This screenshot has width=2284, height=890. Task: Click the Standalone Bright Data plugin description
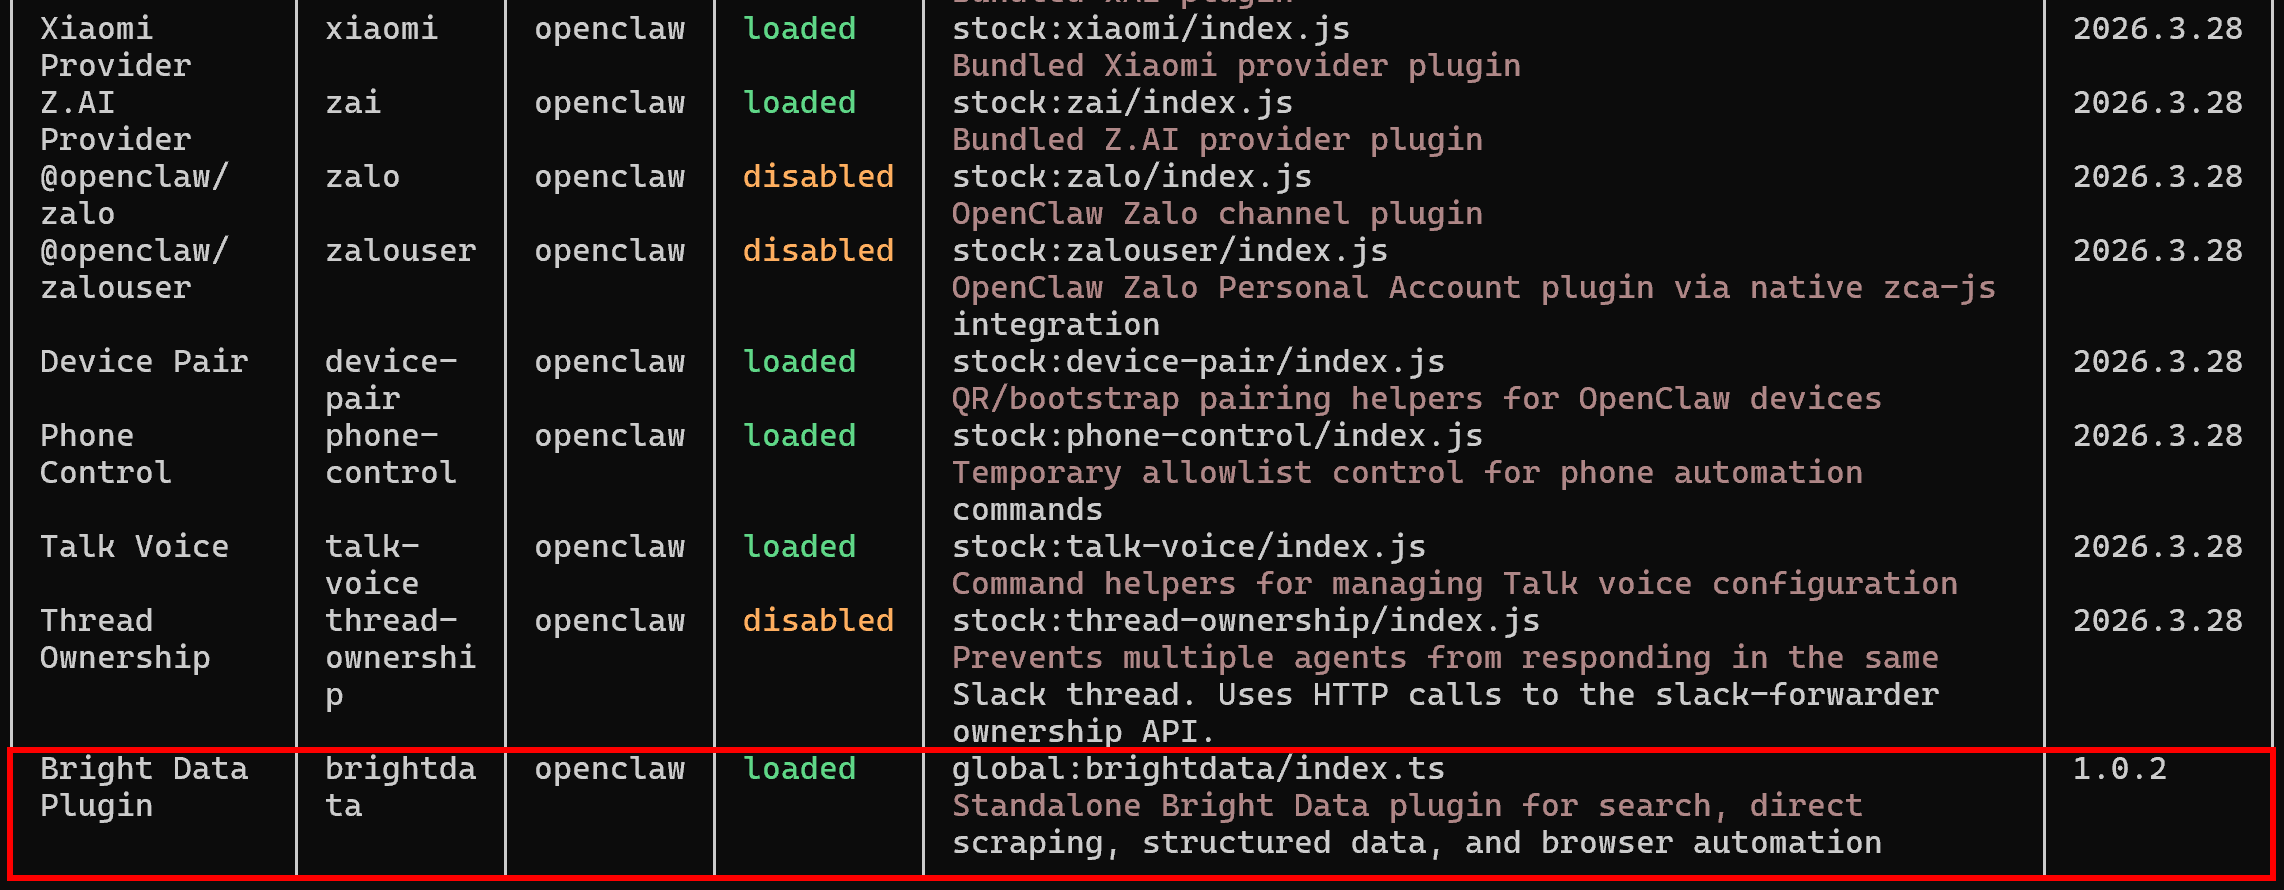click(x=1416, y=824)
